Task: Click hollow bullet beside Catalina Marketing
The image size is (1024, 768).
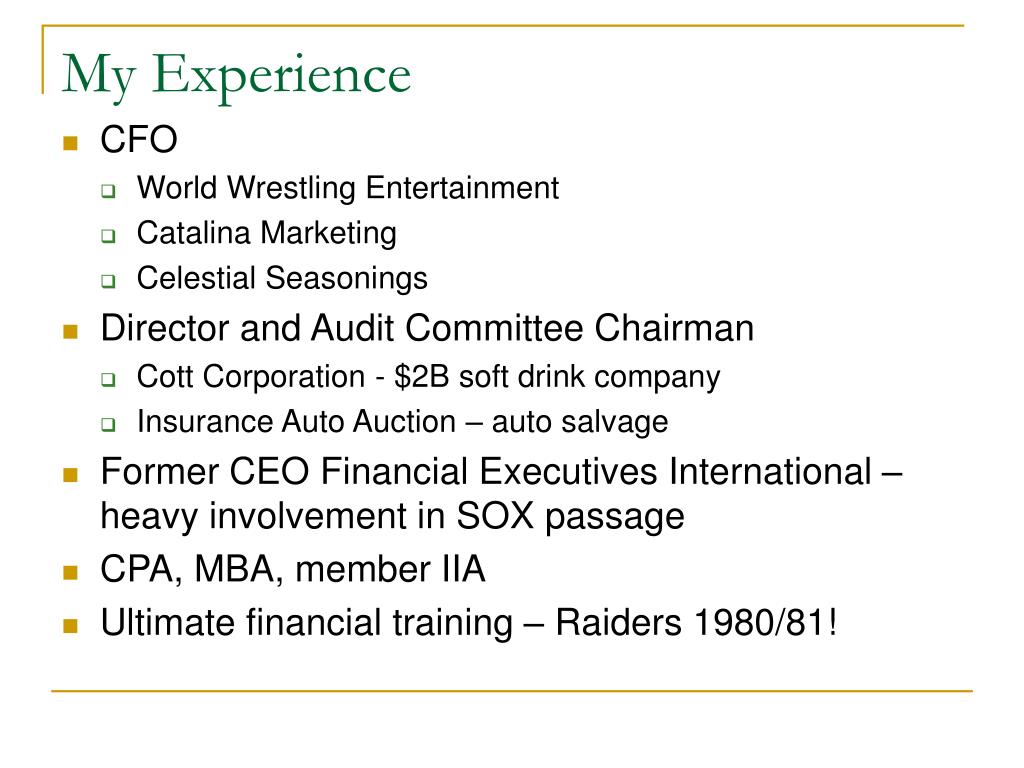Action: click(108, 236)
